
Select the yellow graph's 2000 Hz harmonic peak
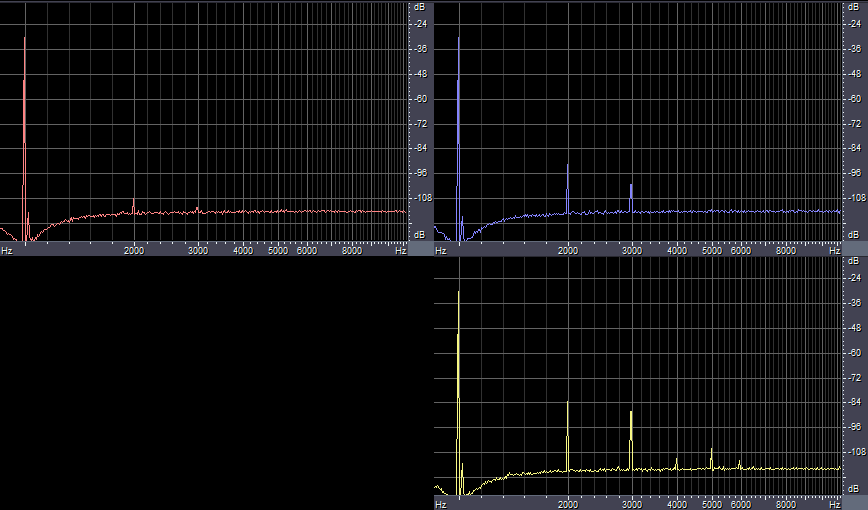567,436
